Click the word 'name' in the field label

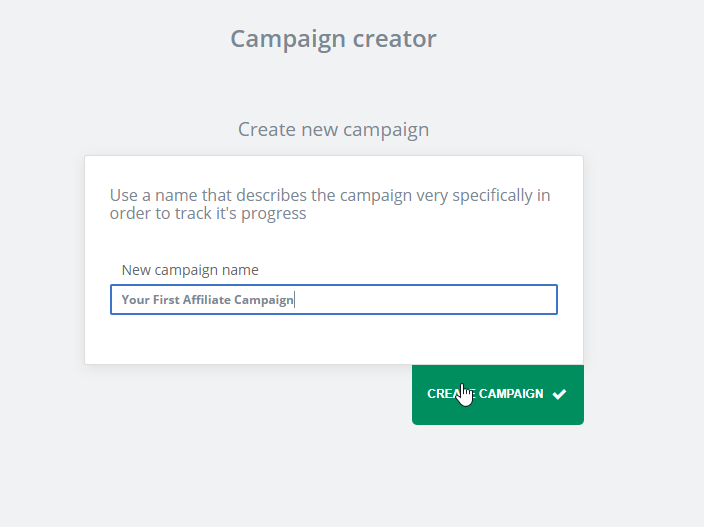coord(240,270)
